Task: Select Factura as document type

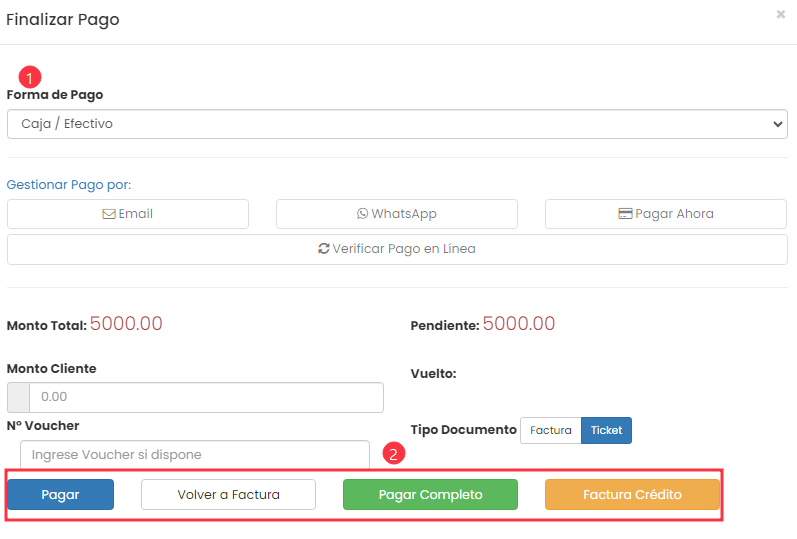Action: point(550,430)
